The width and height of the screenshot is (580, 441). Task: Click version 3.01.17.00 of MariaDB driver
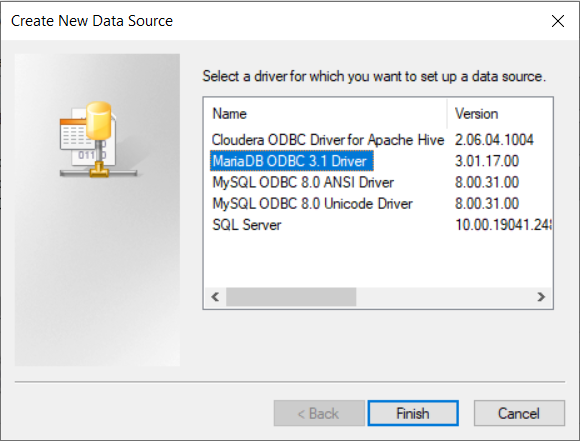coord(487,161)
